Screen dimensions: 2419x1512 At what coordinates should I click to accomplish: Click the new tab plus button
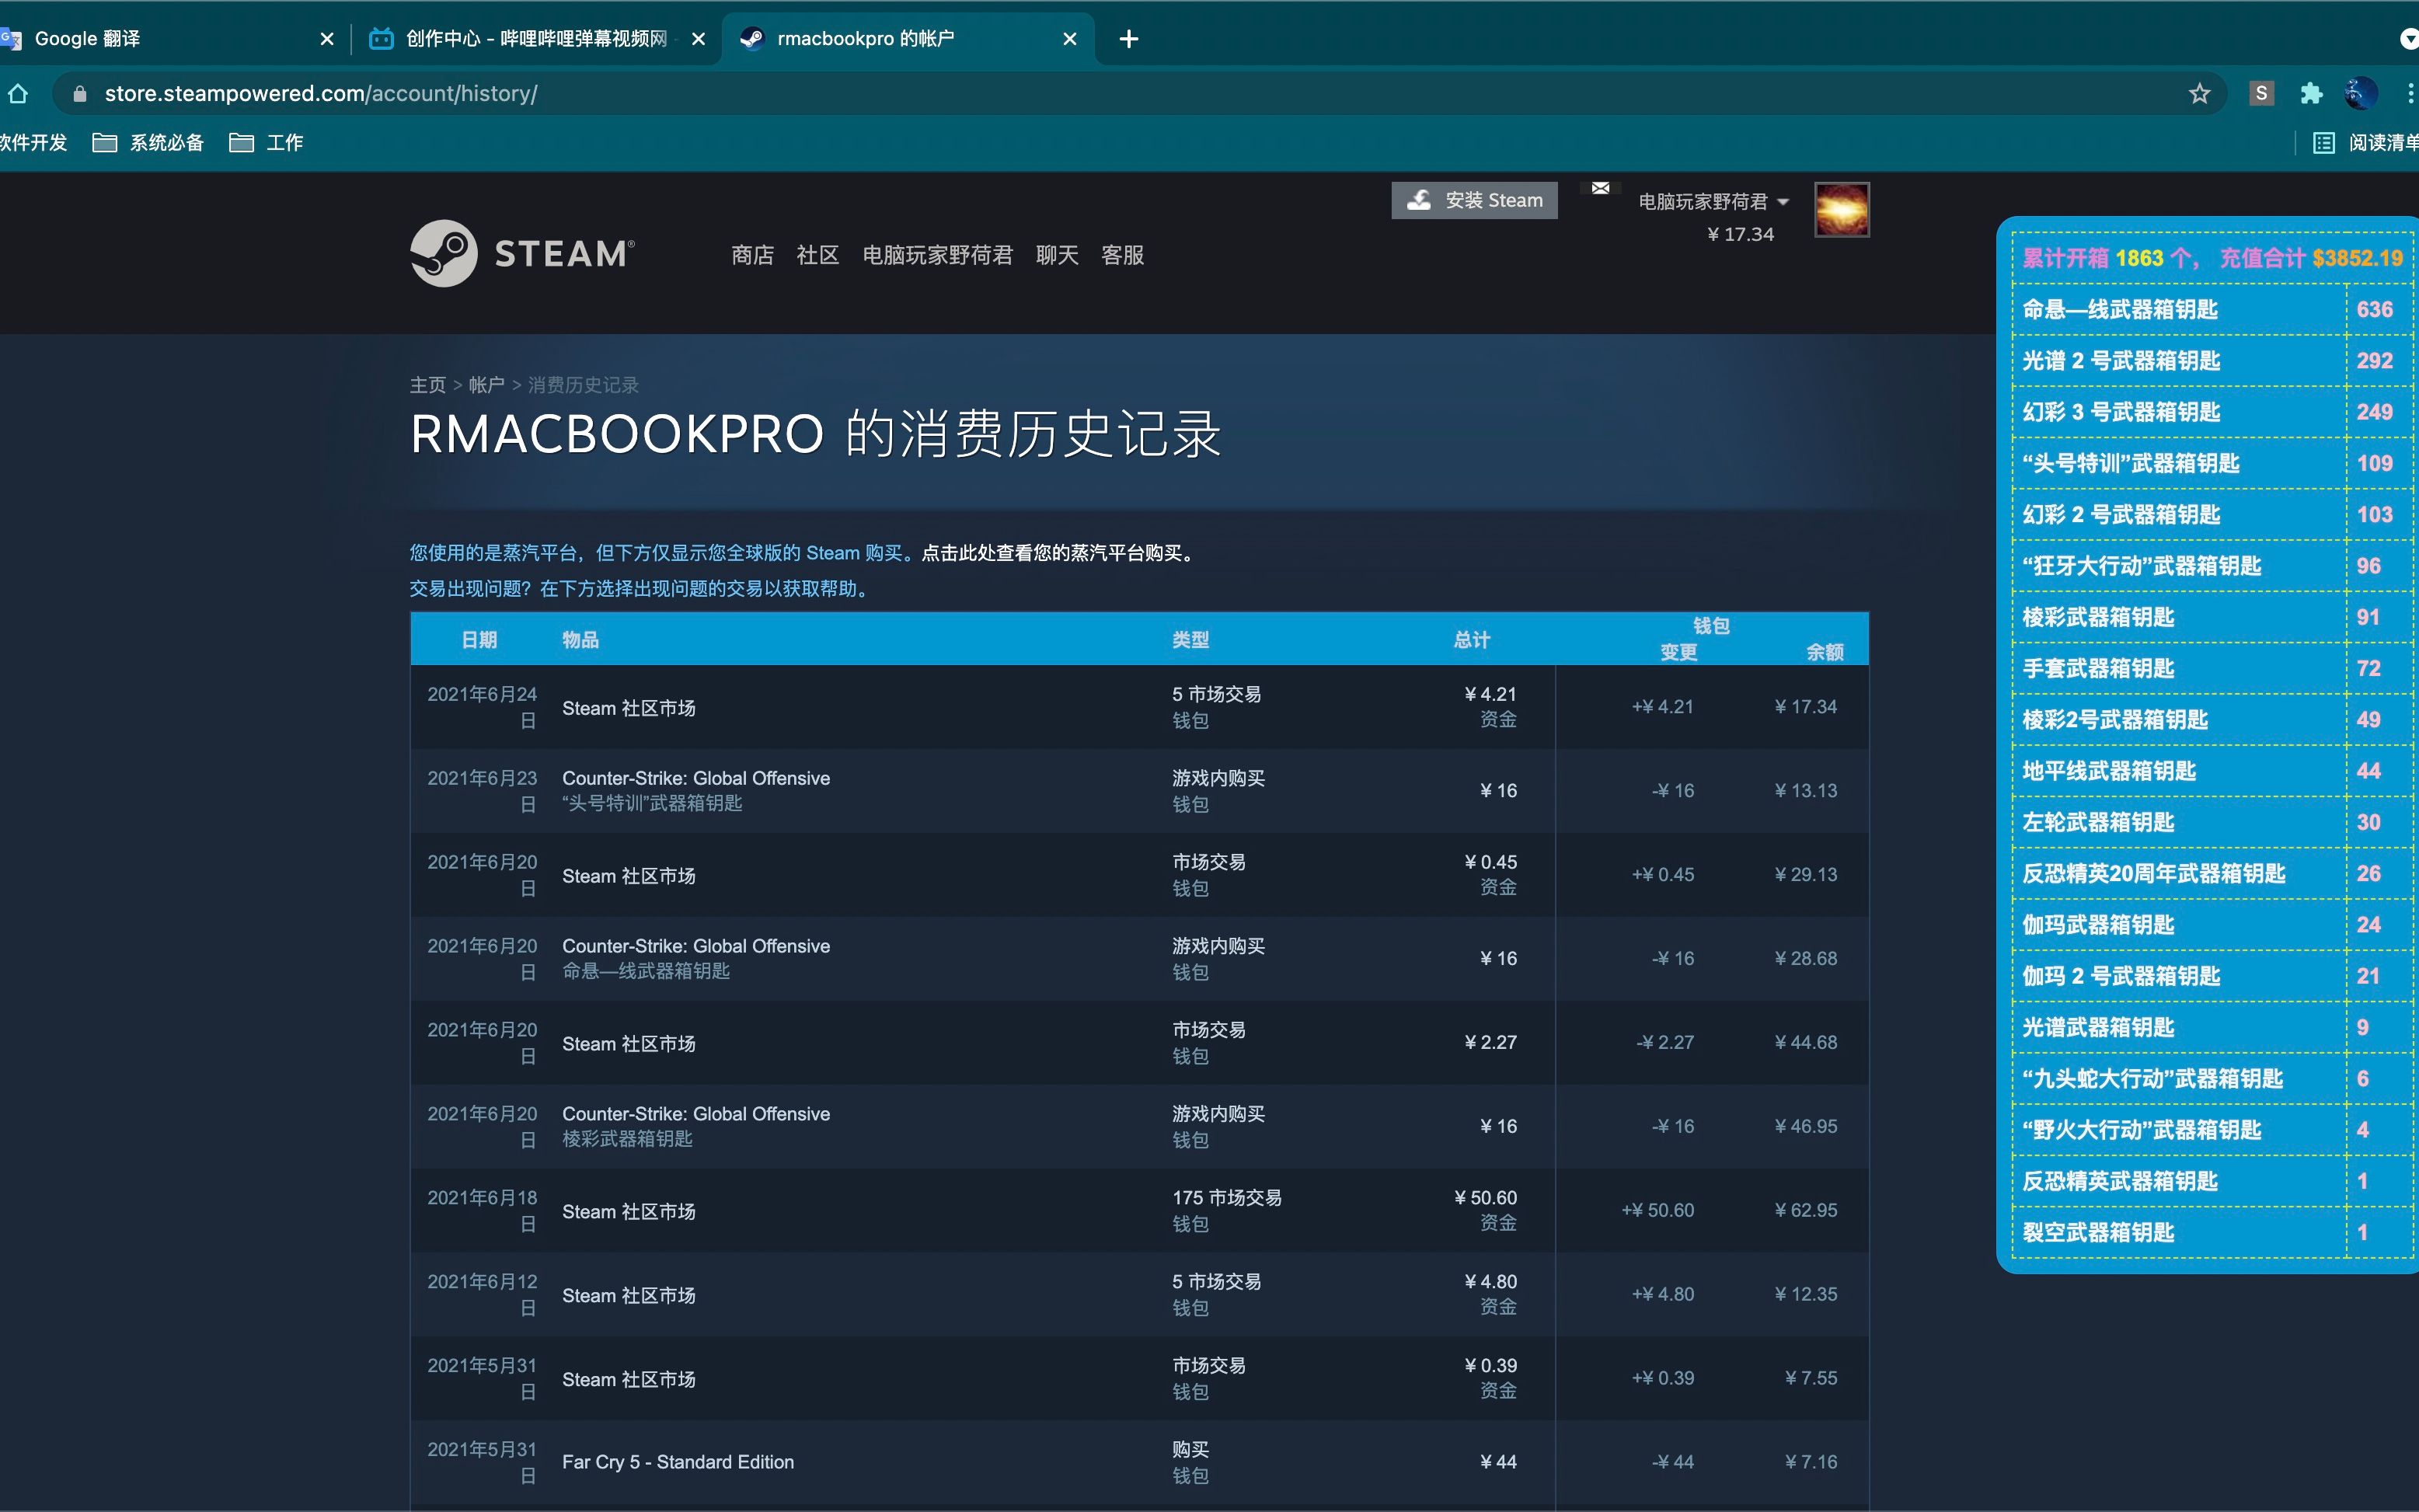1128,39
